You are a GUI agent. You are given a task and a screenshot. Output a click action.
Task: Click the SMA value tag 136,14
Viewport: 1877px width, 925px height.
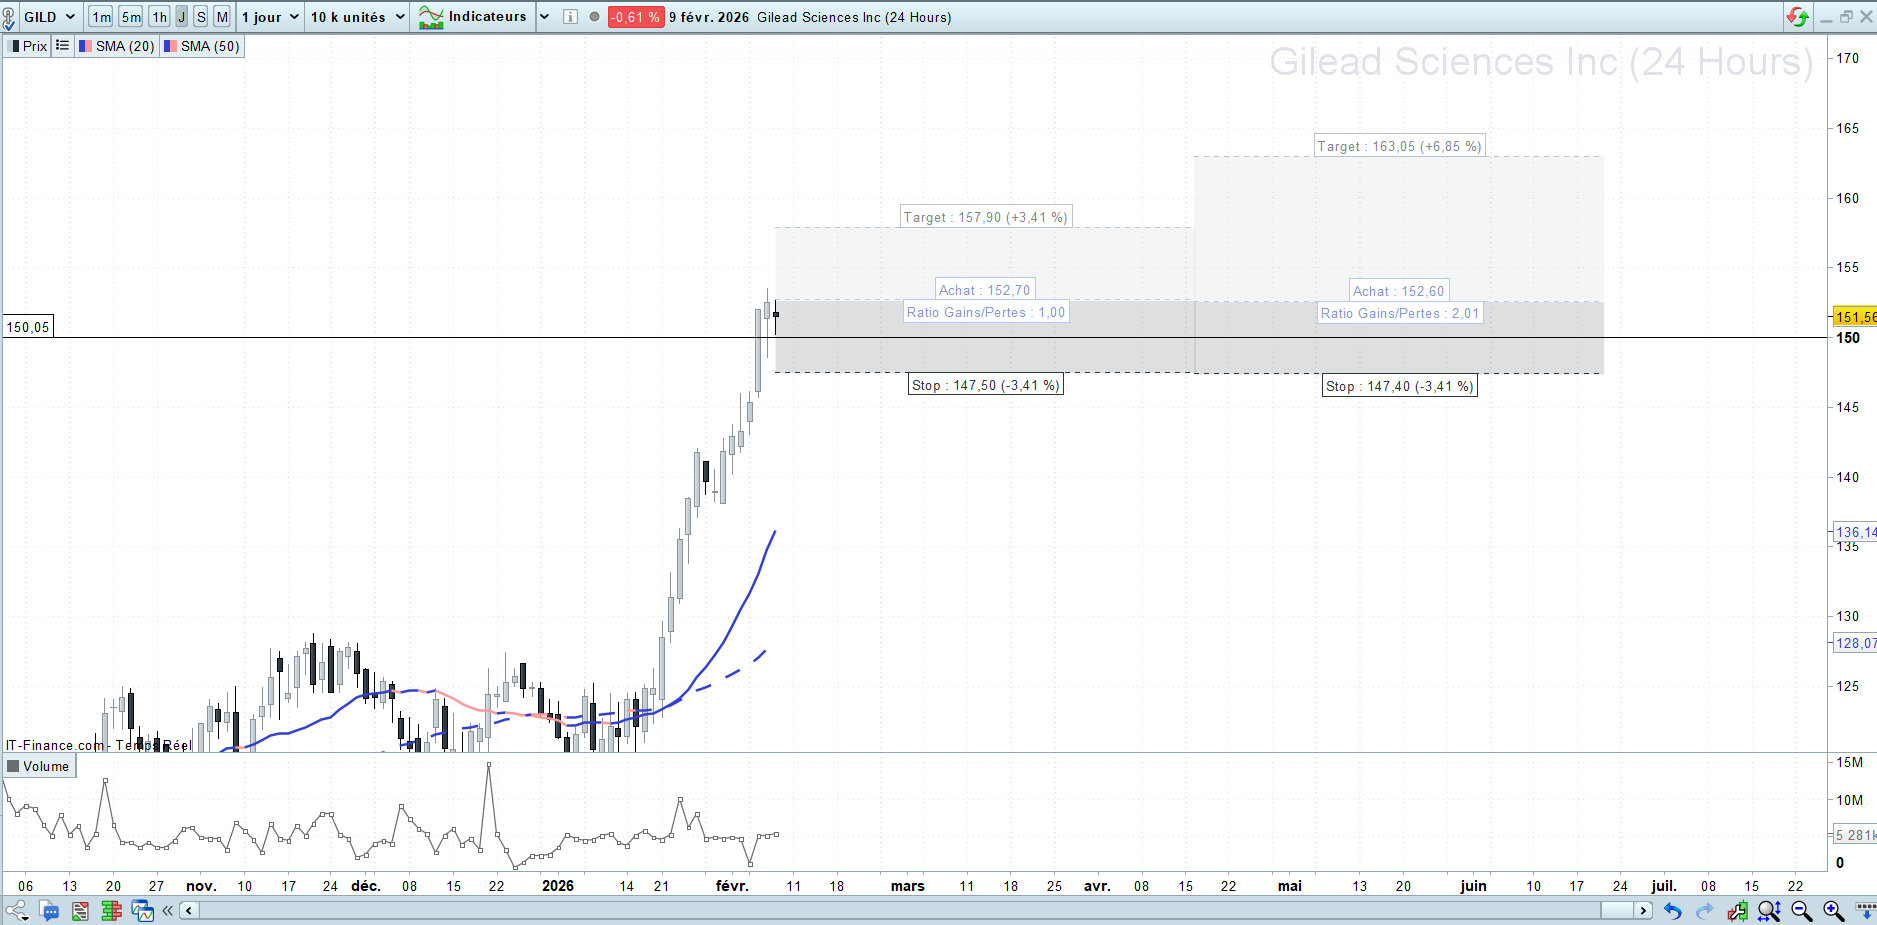[1855, 532]
